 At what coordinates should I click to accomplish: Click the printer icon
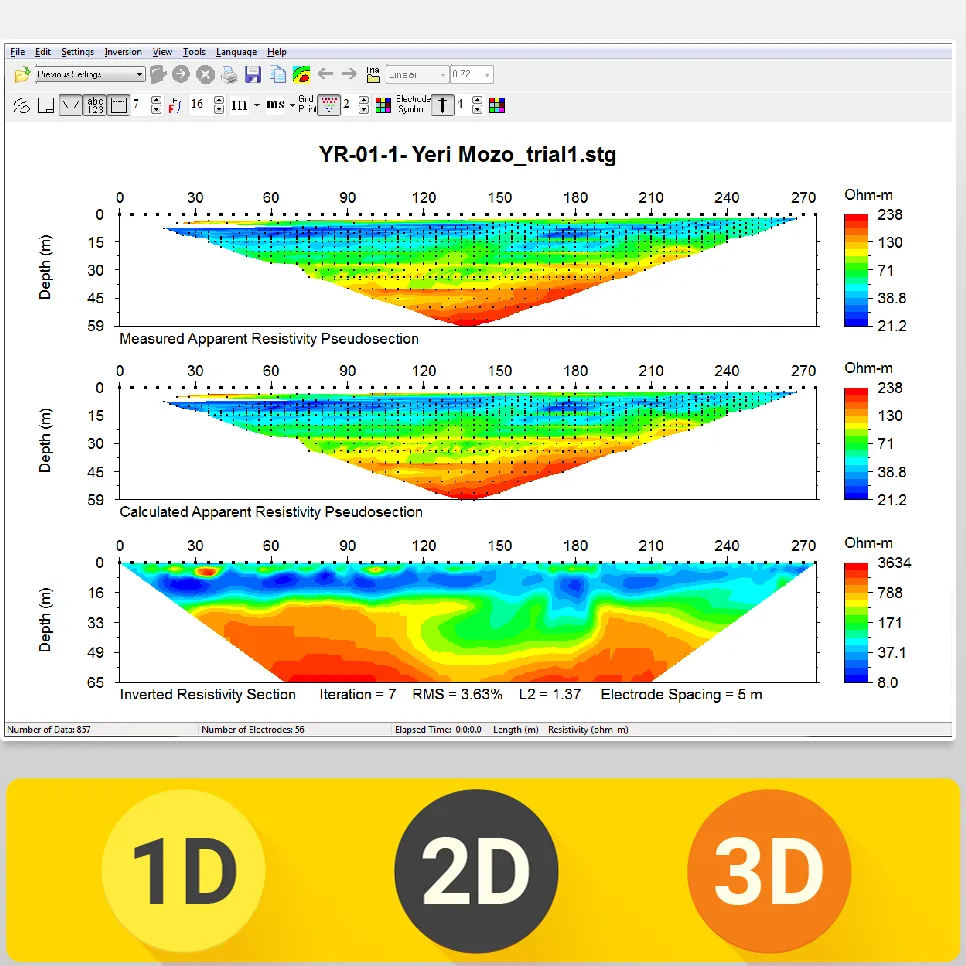point(229,75)
